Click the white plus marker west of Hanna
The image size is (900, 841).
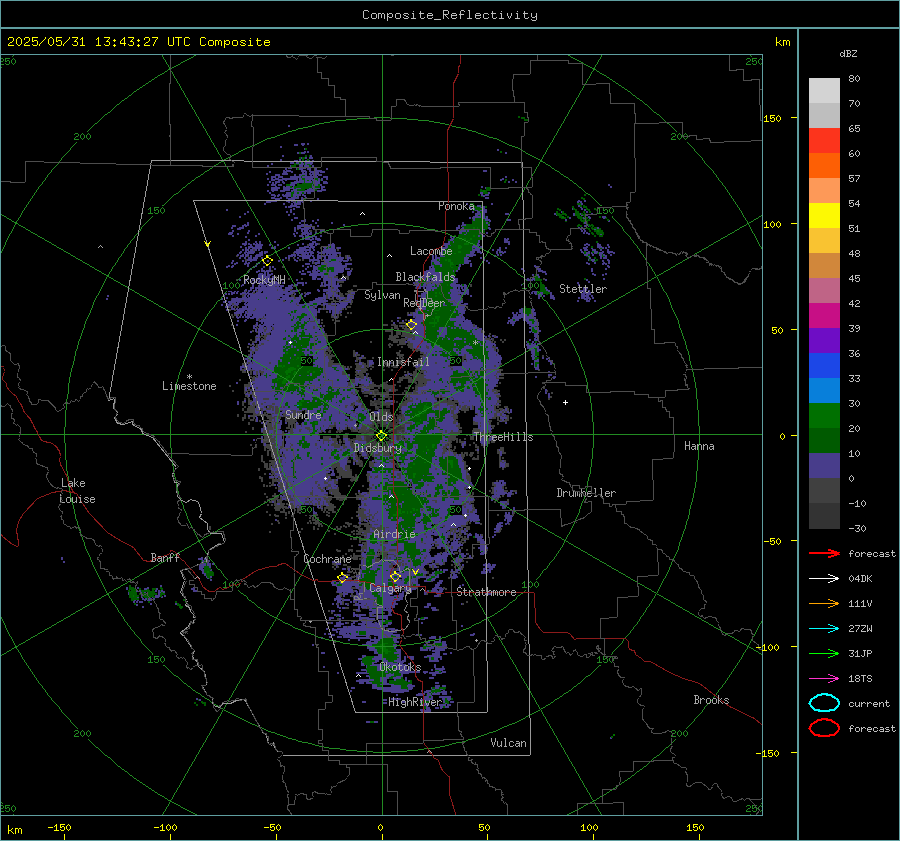[x=565, y=402]
